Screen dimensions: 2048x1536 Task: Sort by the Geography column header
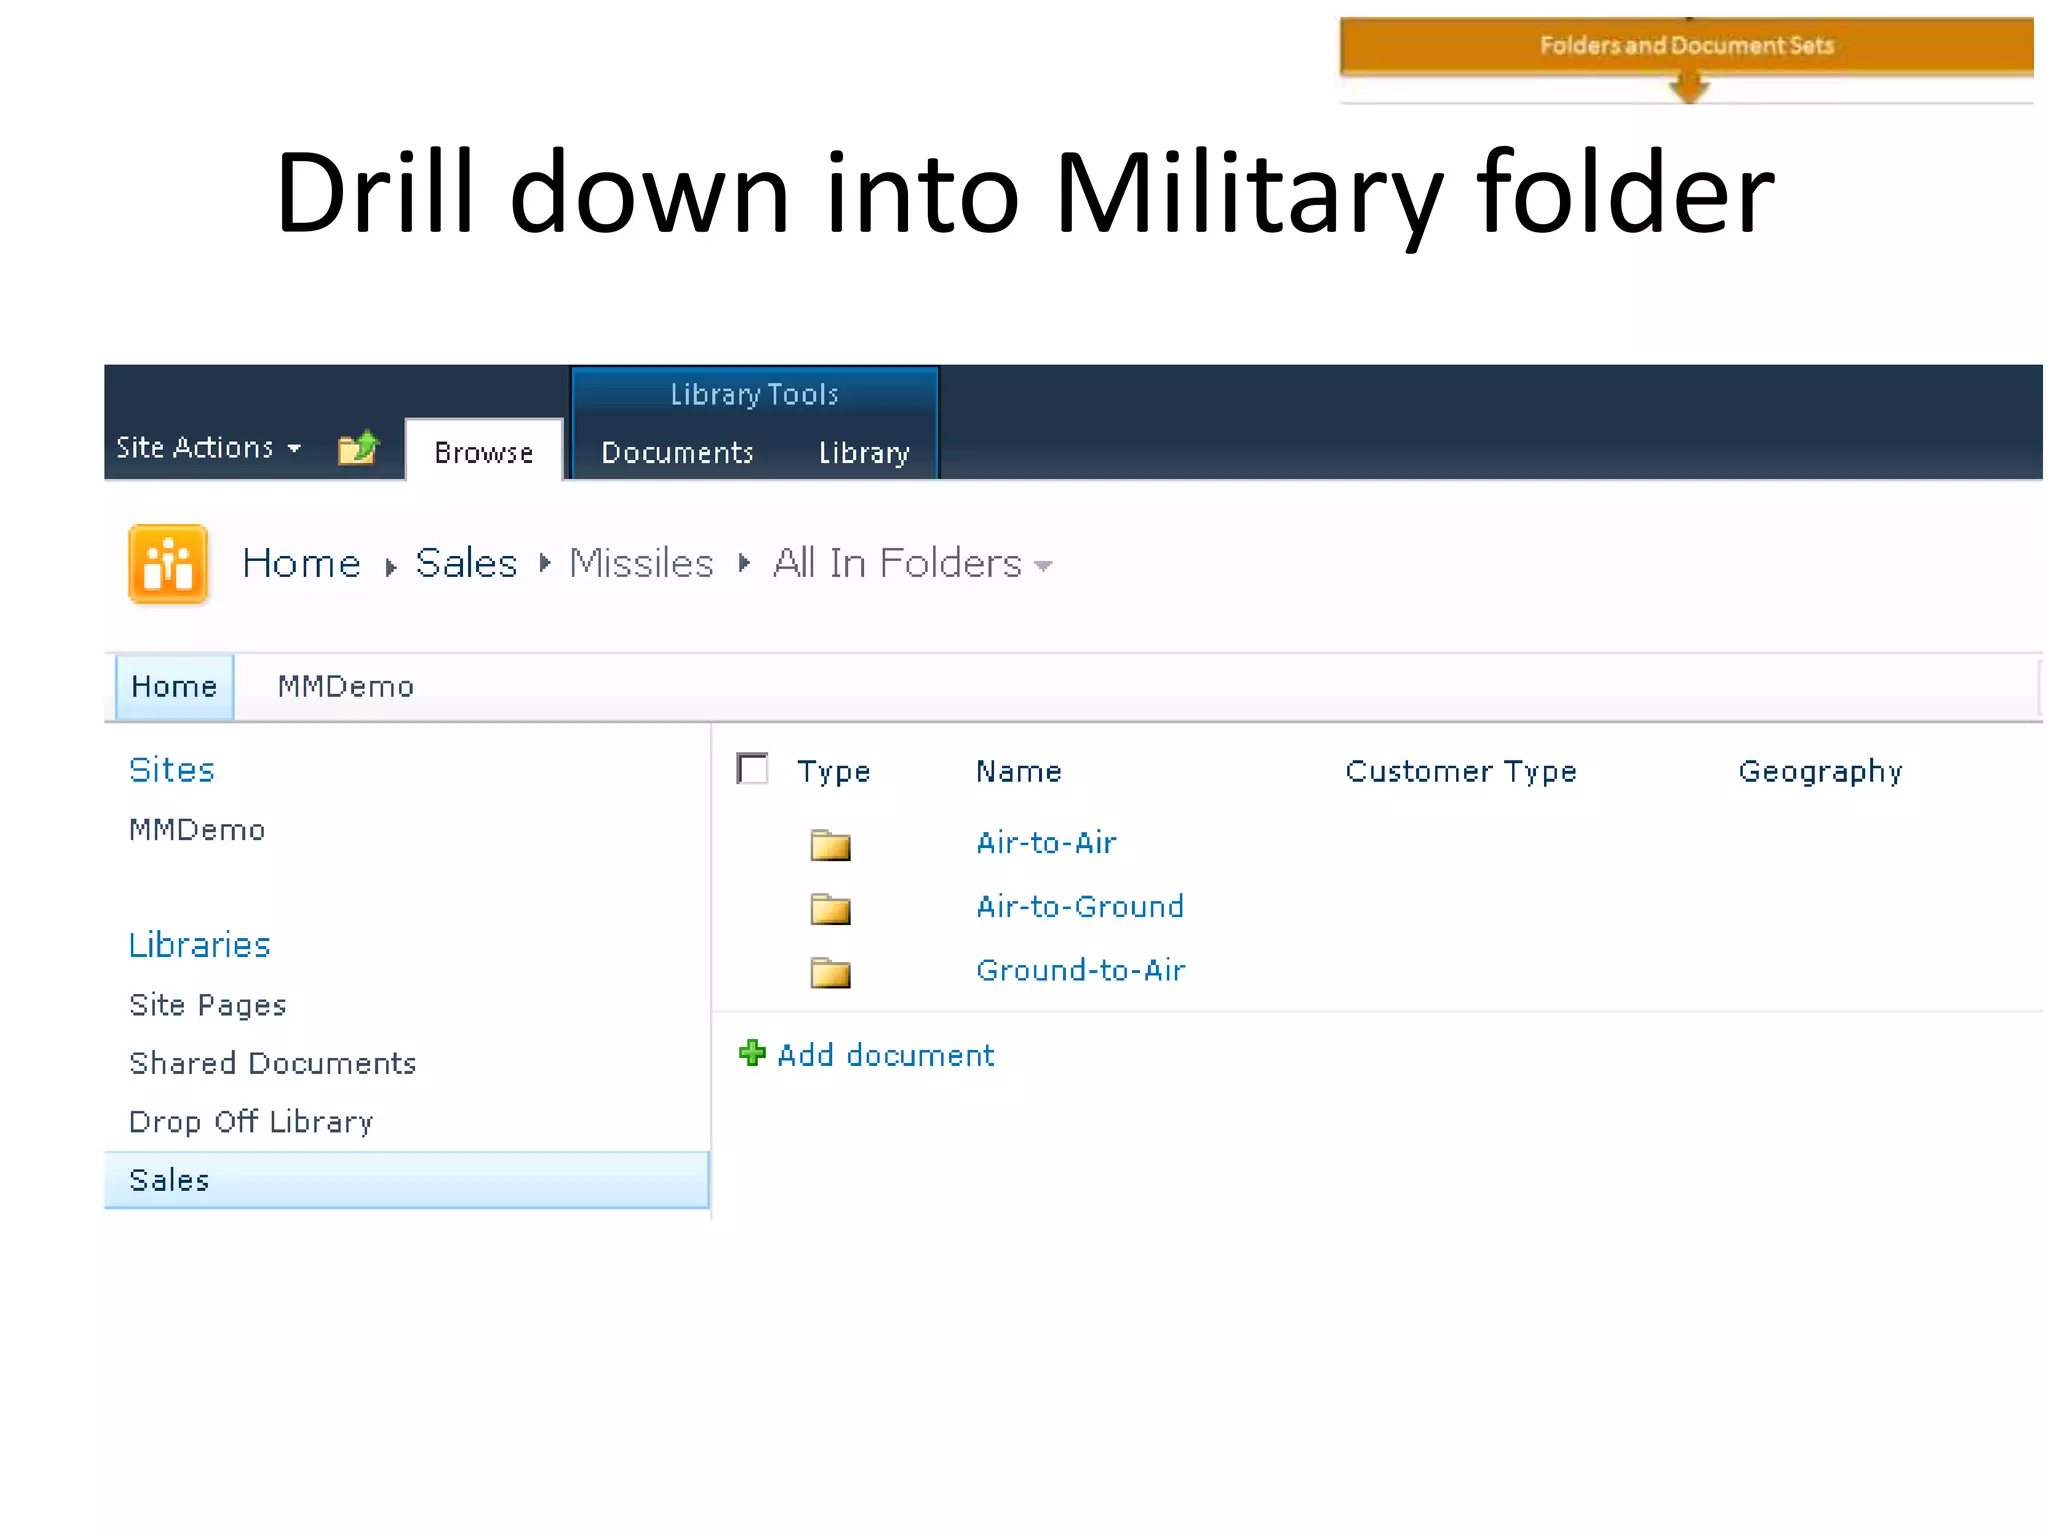click(1821, 772)
